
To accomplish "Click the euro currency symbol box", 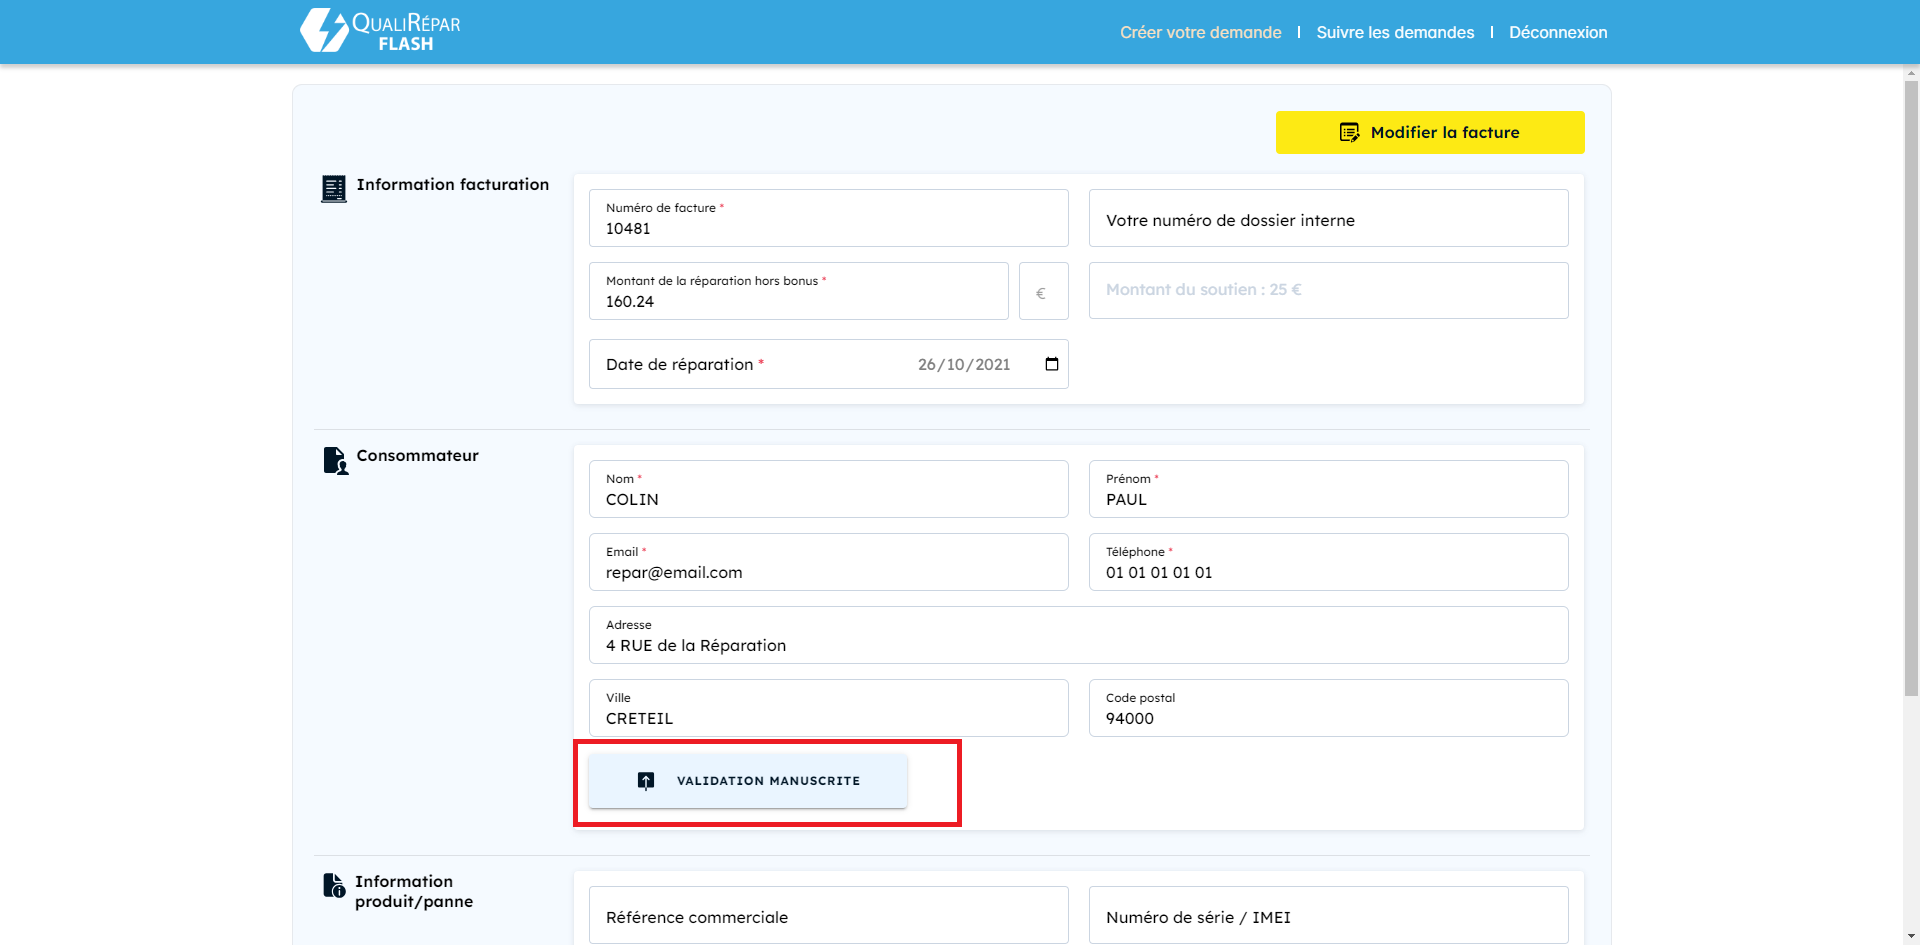I will coord(1042,292).
